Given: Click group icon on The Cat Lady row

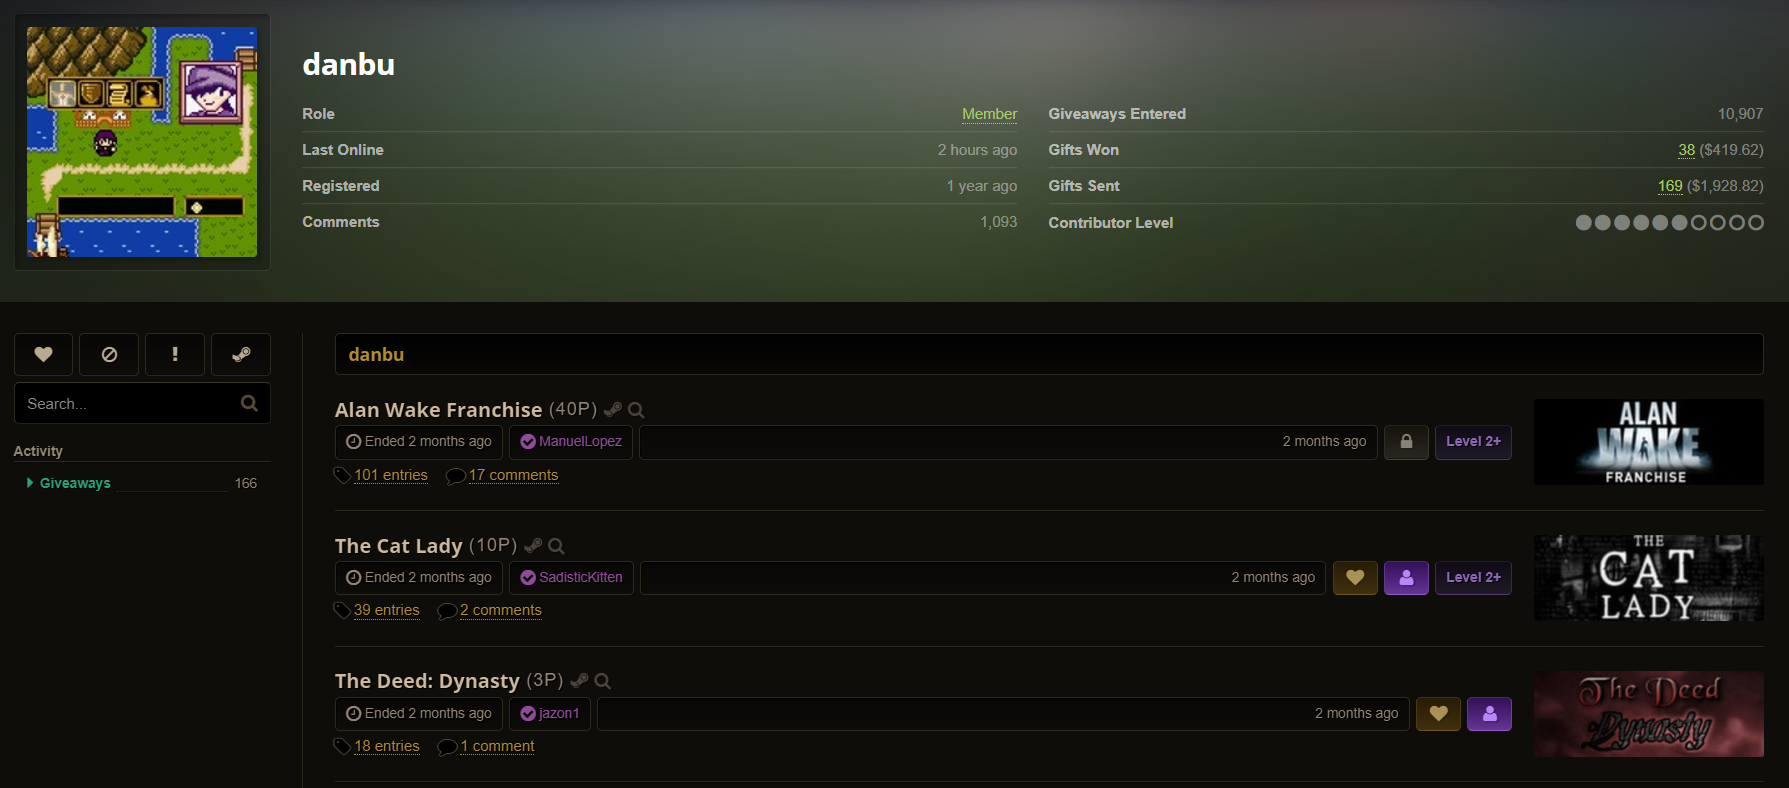Looking at the screenshot, I should click(1406, 578).
